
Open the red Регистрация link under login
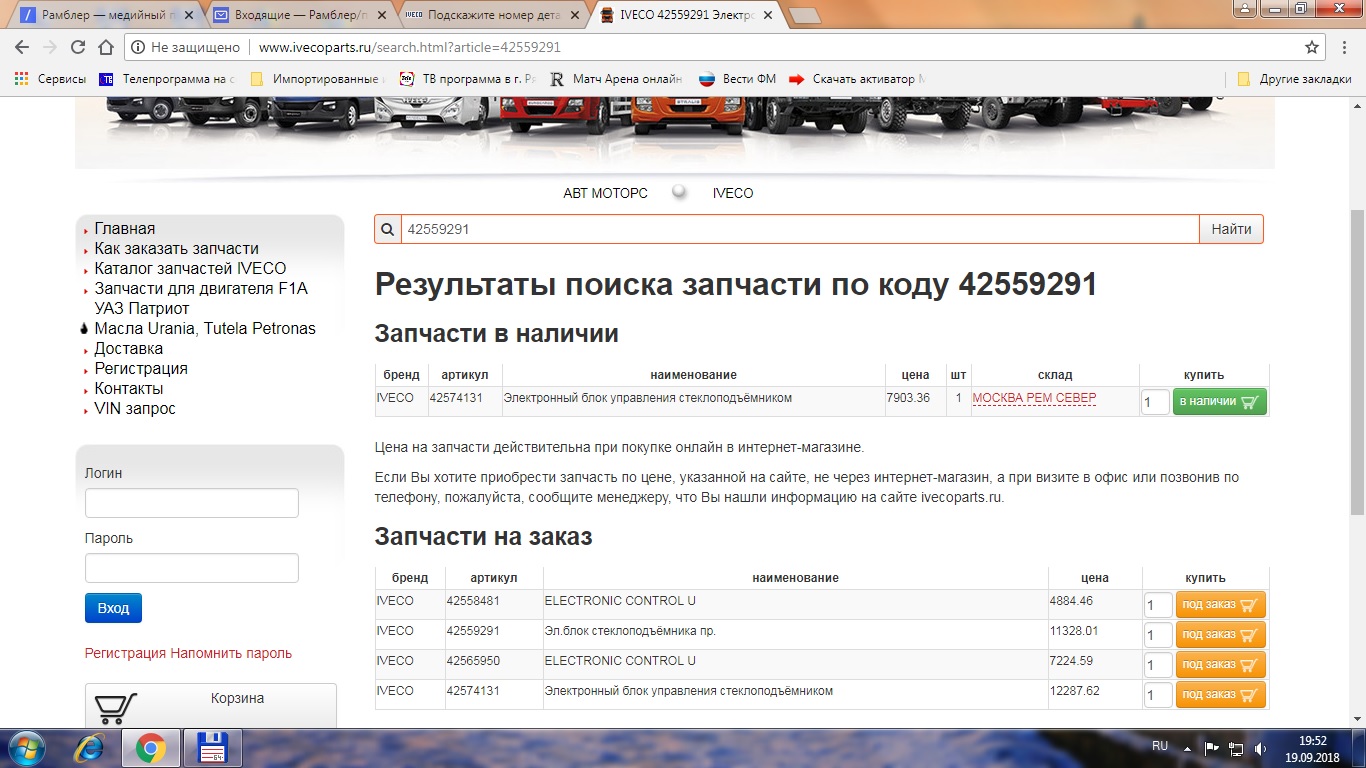(125, 653)
